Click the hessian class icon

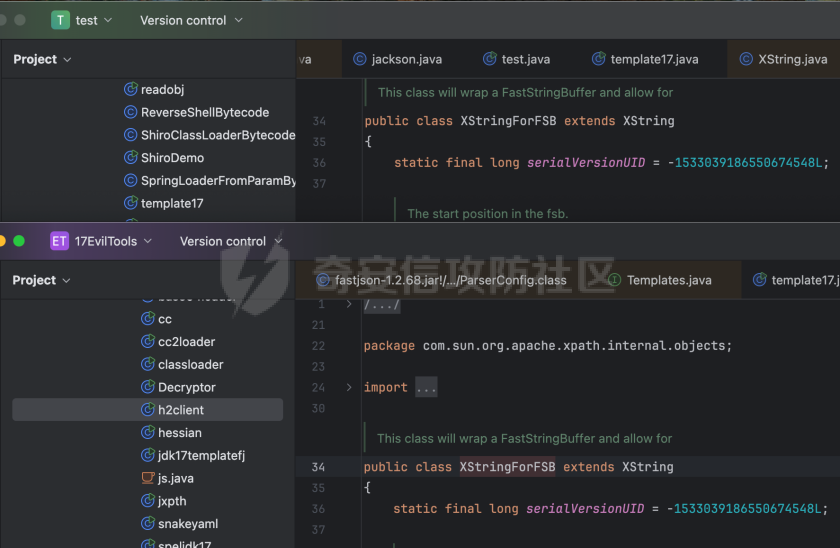coord(148,432)
